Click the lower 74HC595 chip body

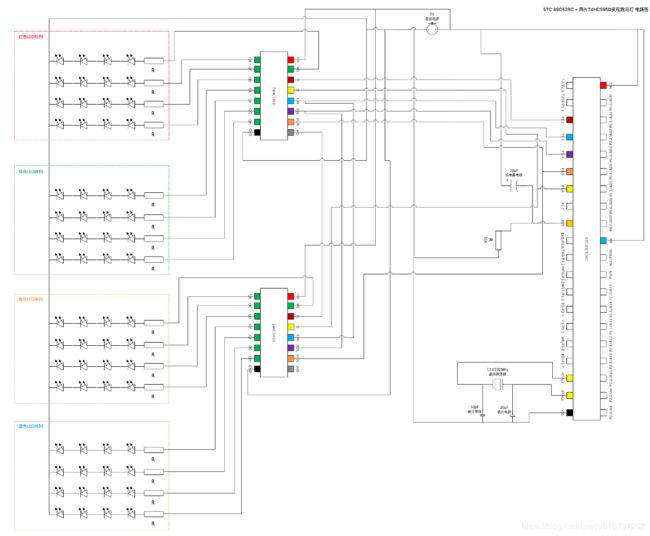[x=274, y=332]
